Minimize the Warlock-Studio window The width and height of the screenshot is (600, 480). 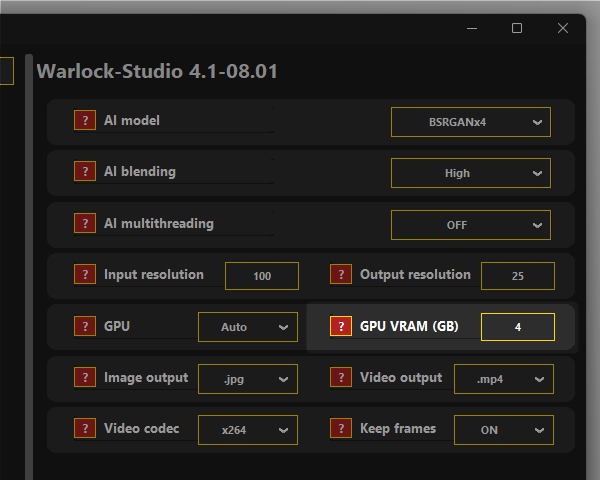tap(472, 28)
